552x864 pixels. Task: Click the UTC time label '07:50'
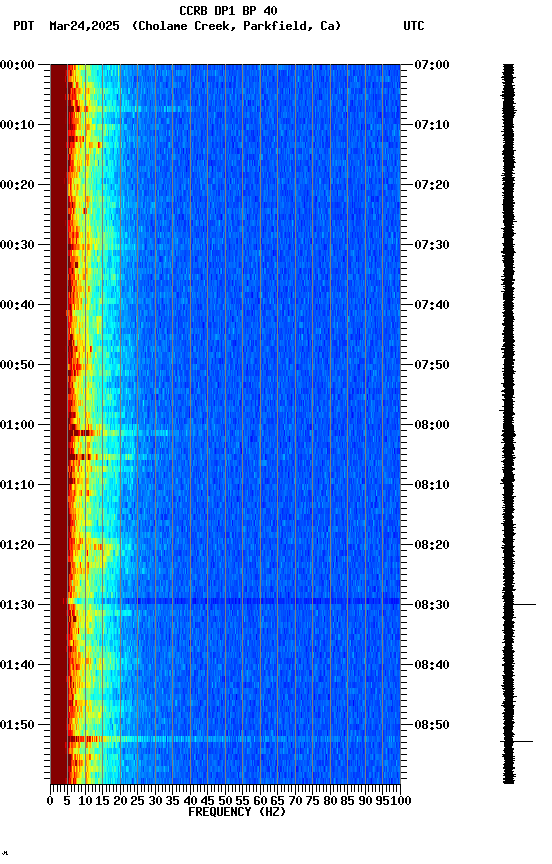(432, 365)
